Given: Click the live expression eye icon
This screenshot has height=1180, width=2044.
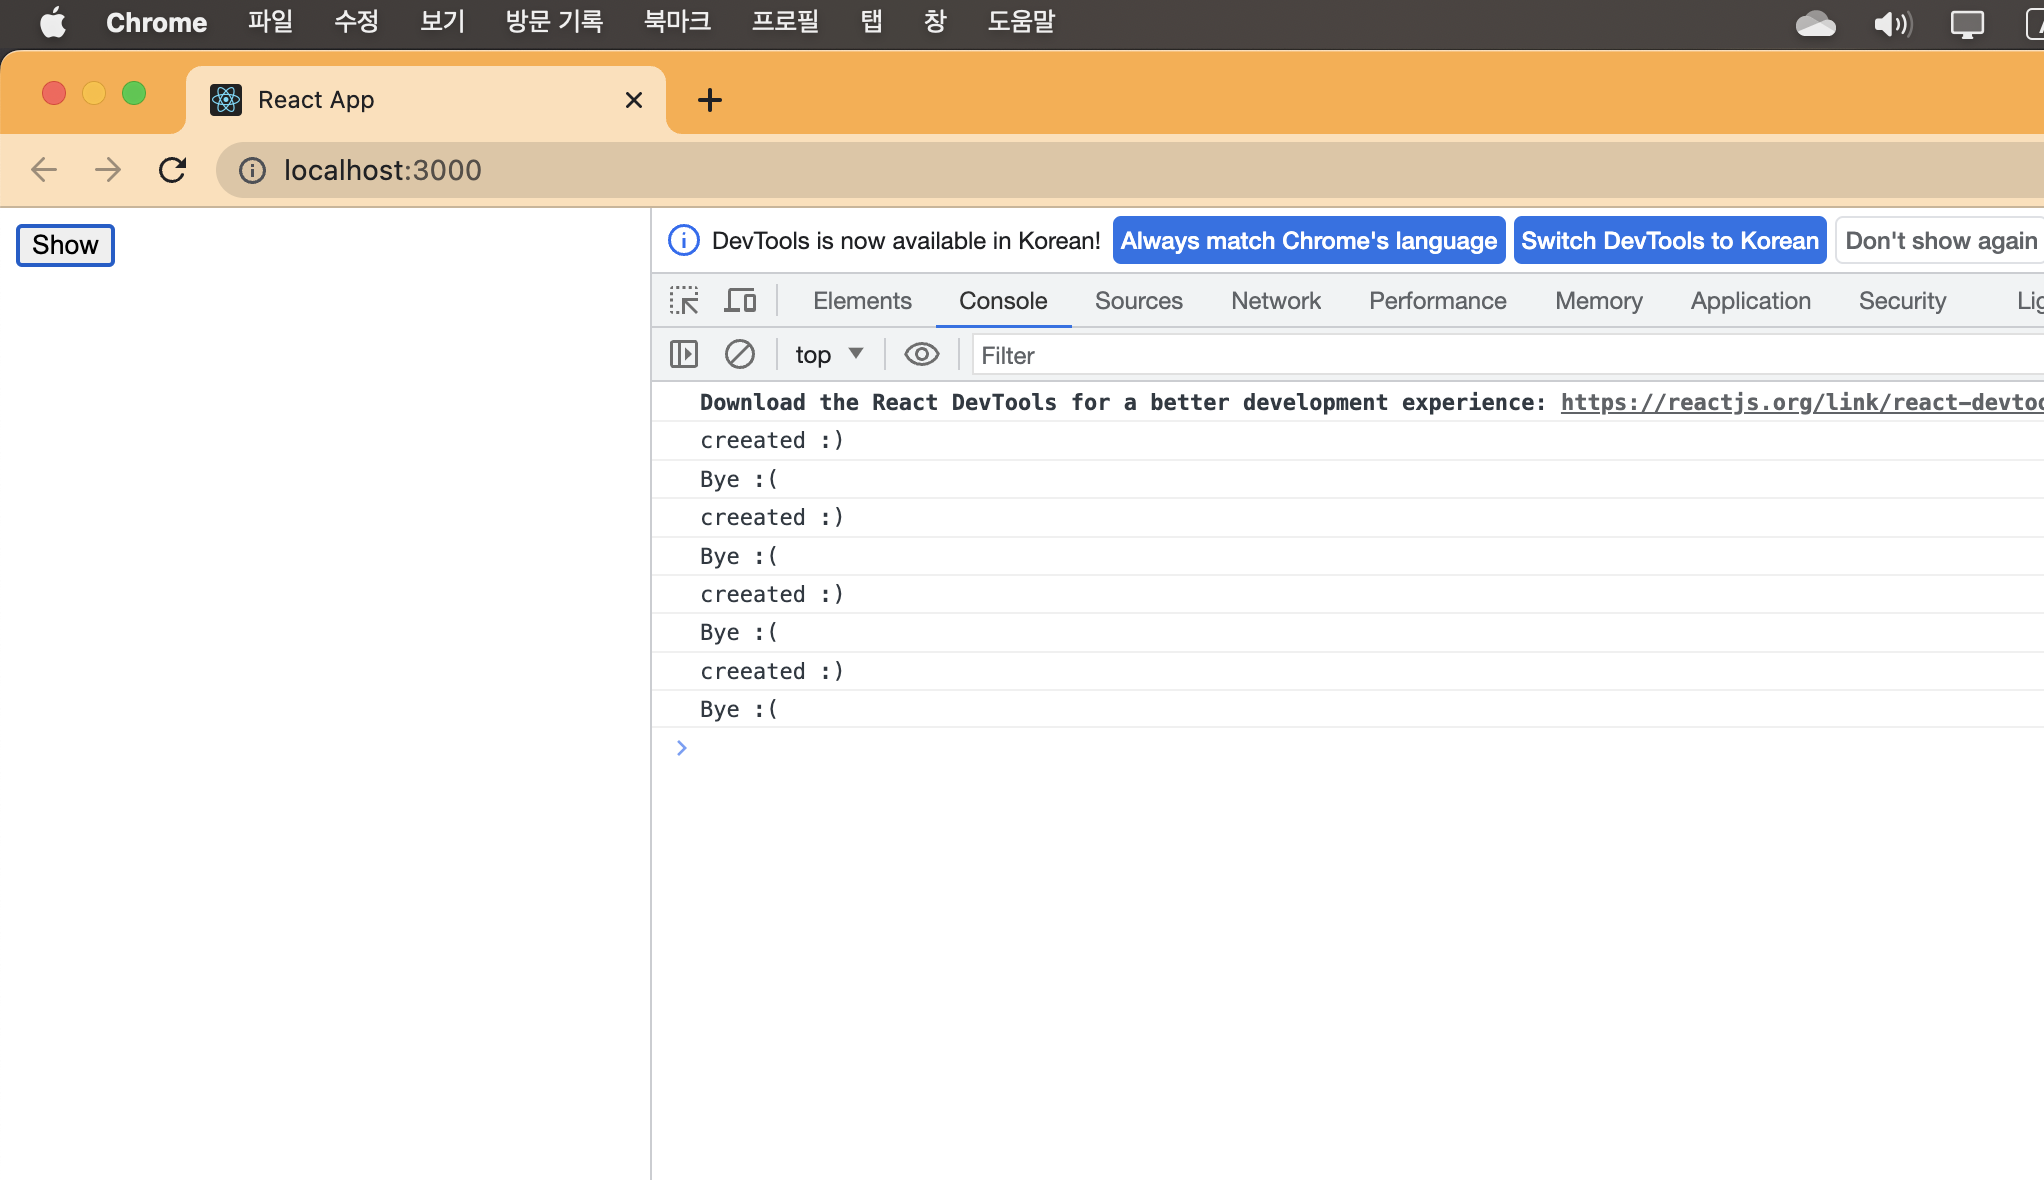Looking at the screenshot, I should pos(921,354).
